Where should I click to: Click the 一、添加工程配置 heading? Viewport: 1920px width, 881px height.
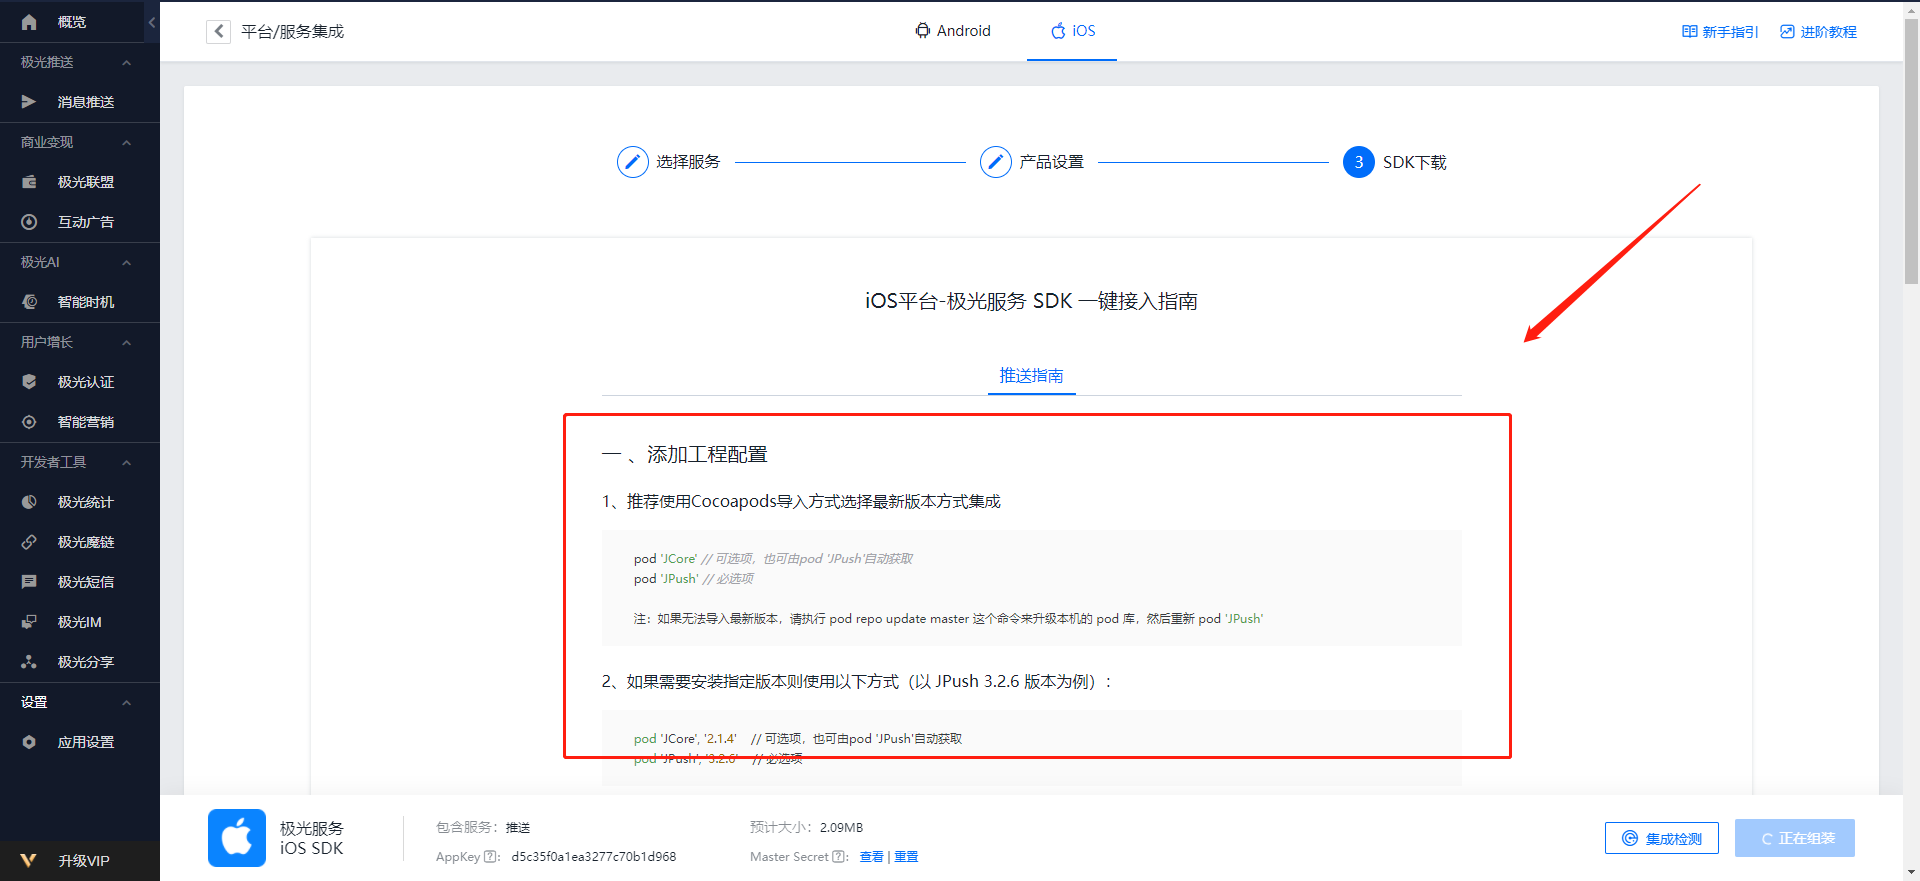(684, 454)
